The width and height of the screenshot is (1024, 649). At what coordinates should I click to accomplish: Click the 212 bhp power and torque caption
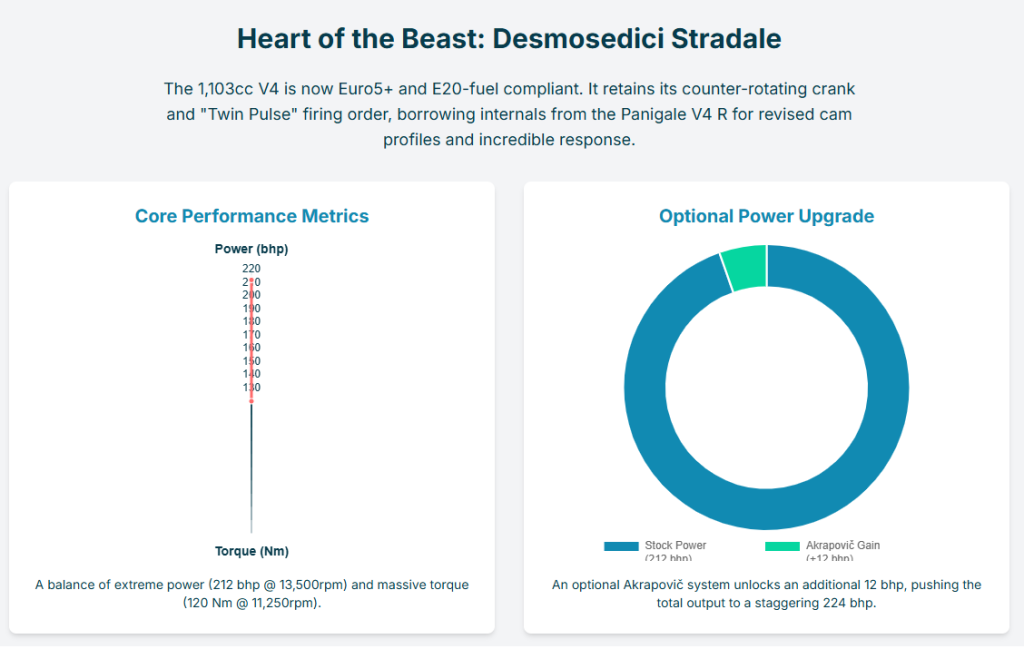click(x=251, y=593)
